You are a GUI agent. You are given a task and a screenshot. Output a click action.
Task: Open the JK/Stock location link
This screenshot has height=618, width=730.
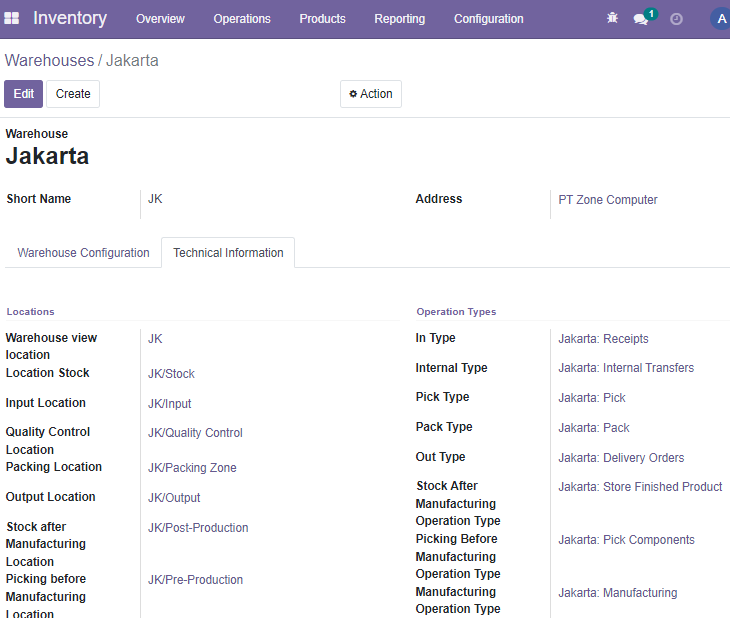point(171,374)
